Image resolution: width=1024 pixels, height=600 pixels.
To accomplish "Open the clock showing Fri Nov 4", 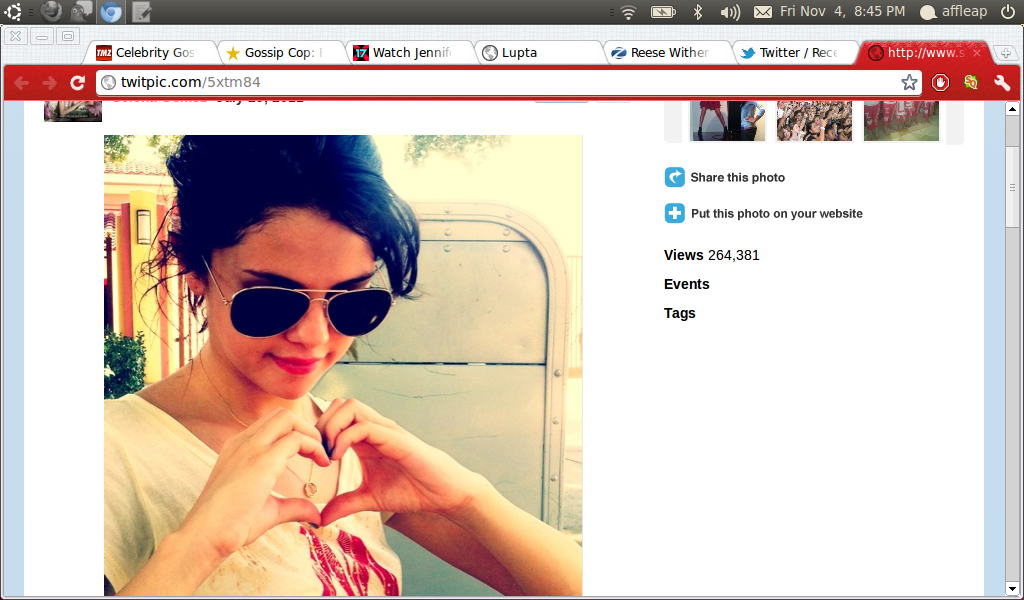I will 842,12.
